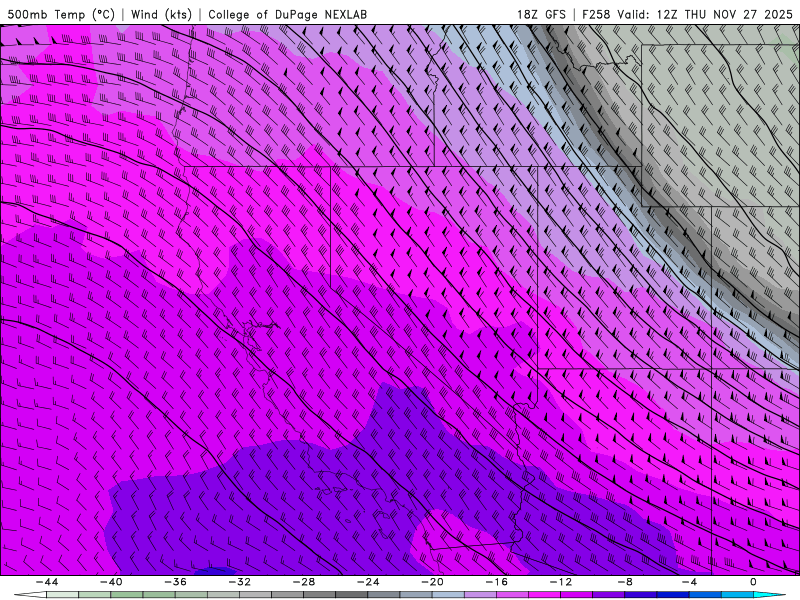Click the "F258" forecast hour text
The image size is (800, 600).
click(596, 14)
